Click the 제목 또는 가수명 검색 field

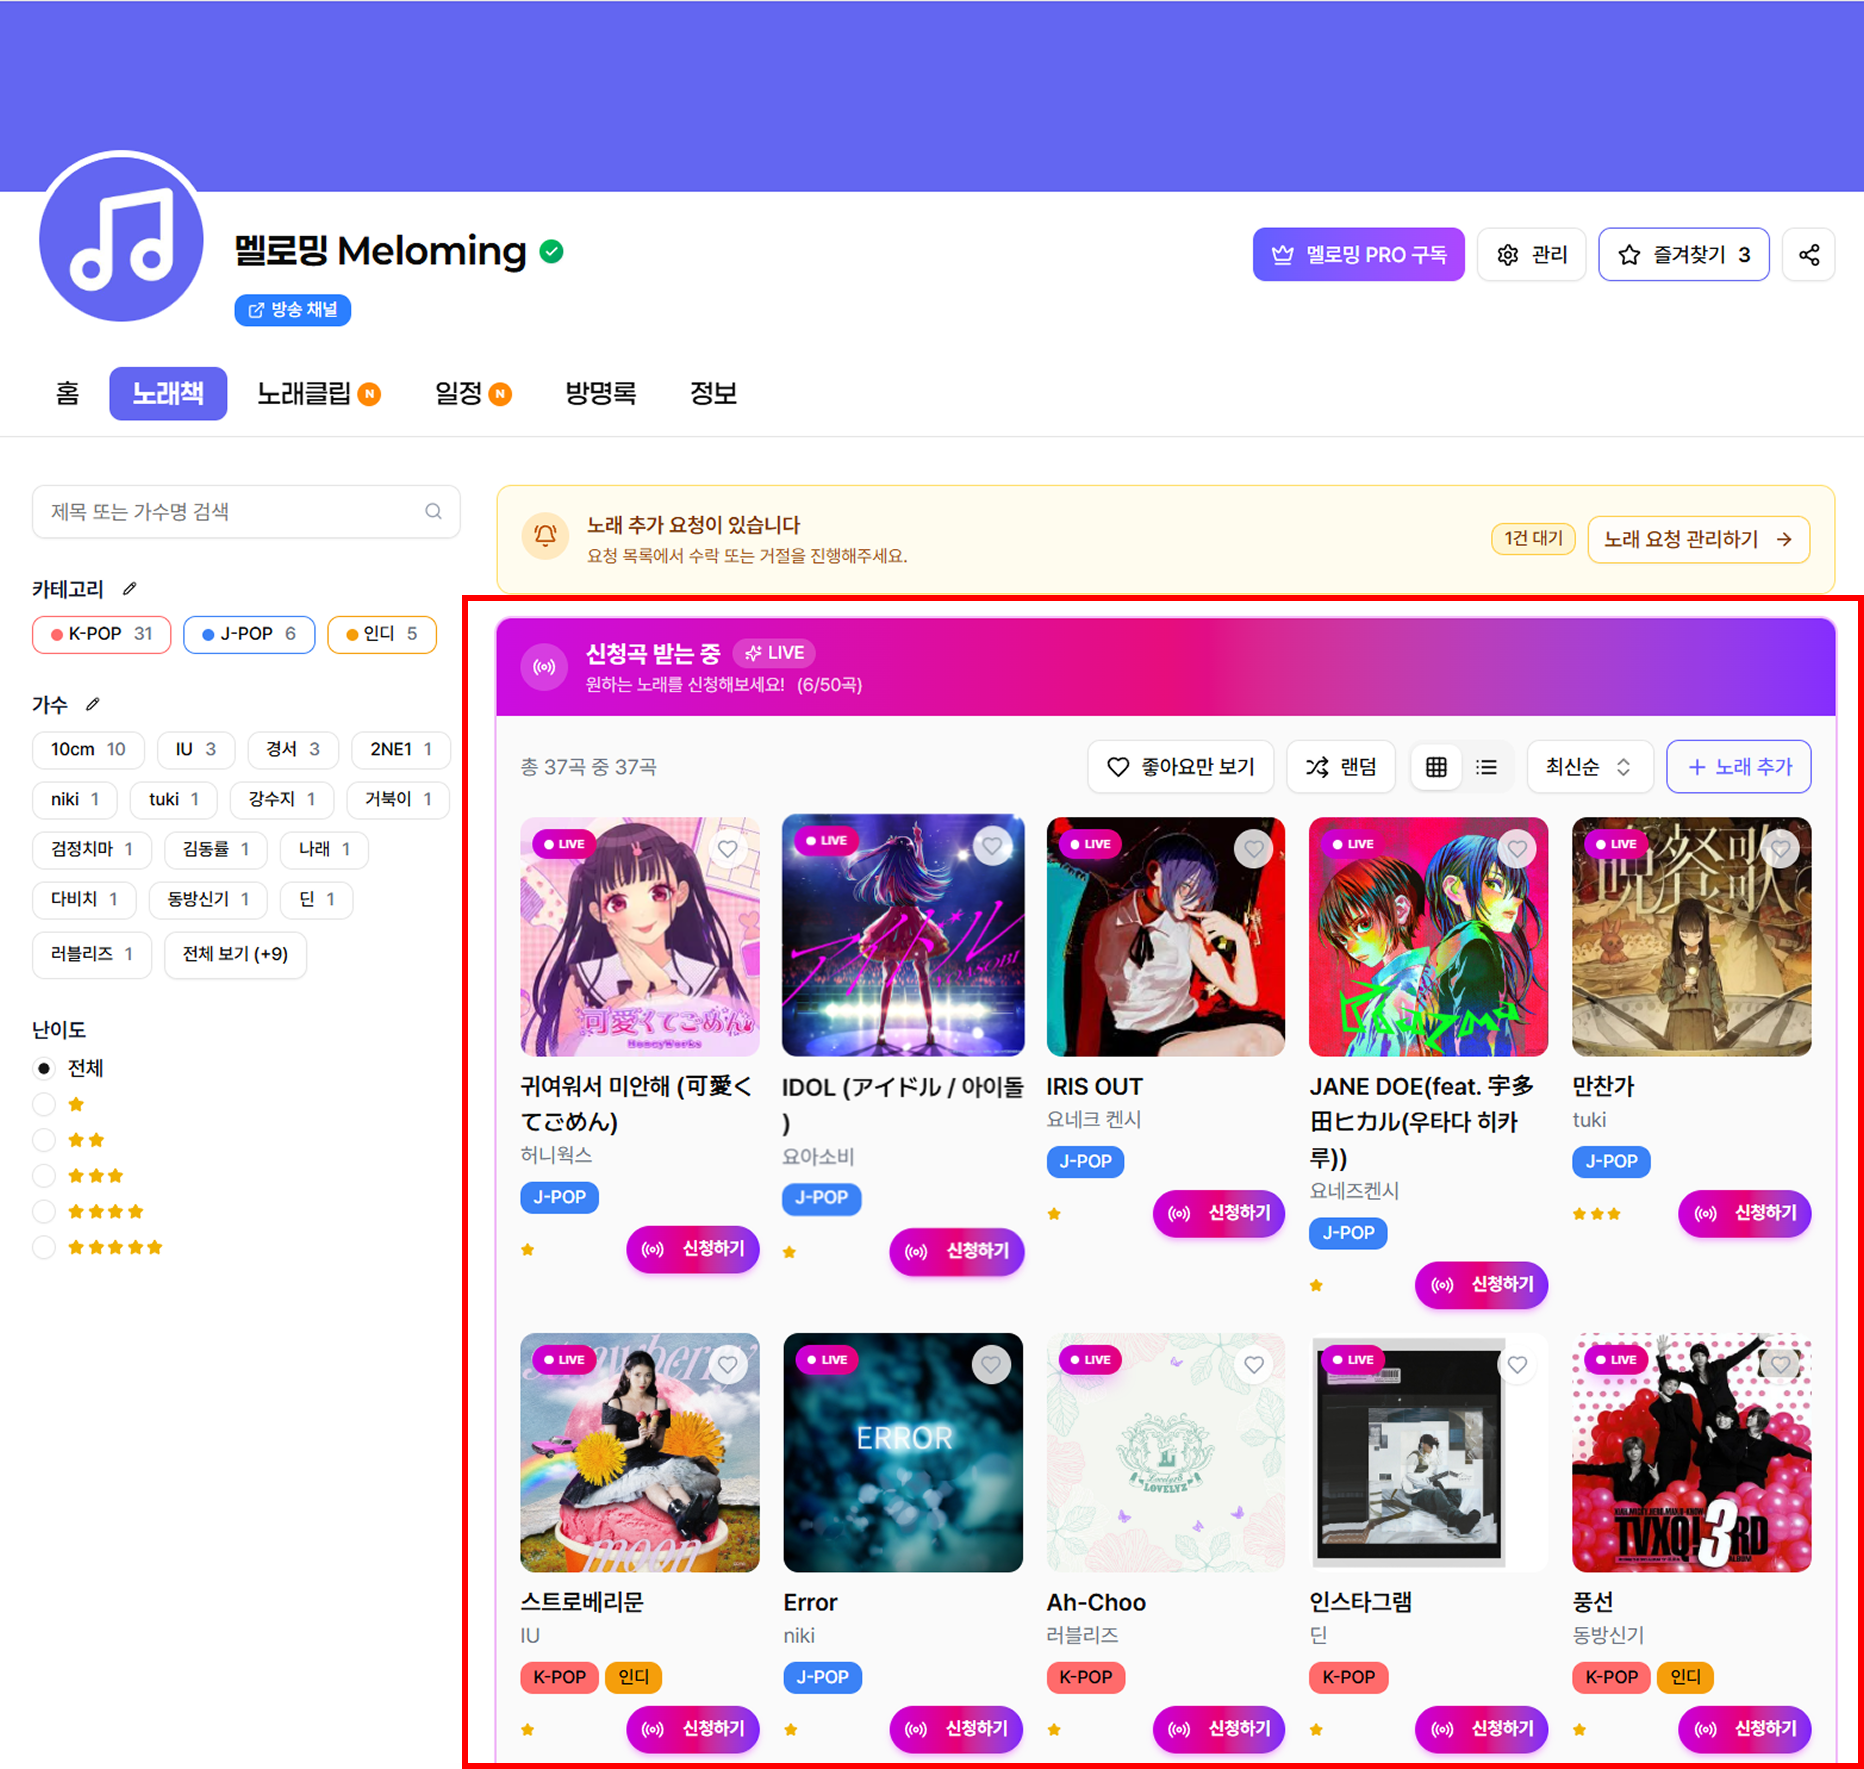(246, 512)
